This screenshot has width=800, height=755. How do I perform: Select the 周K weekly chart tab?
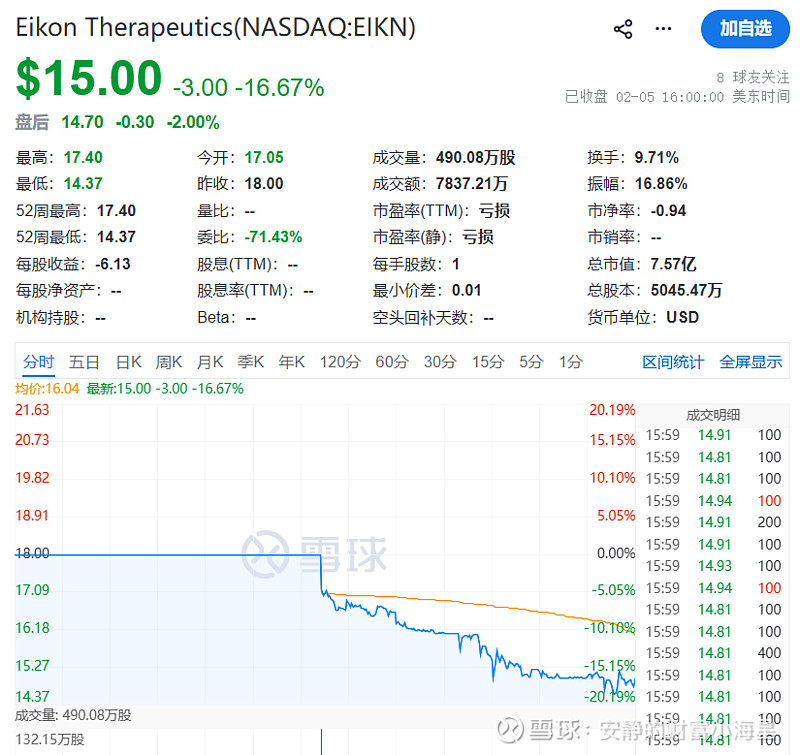[168, 363]
